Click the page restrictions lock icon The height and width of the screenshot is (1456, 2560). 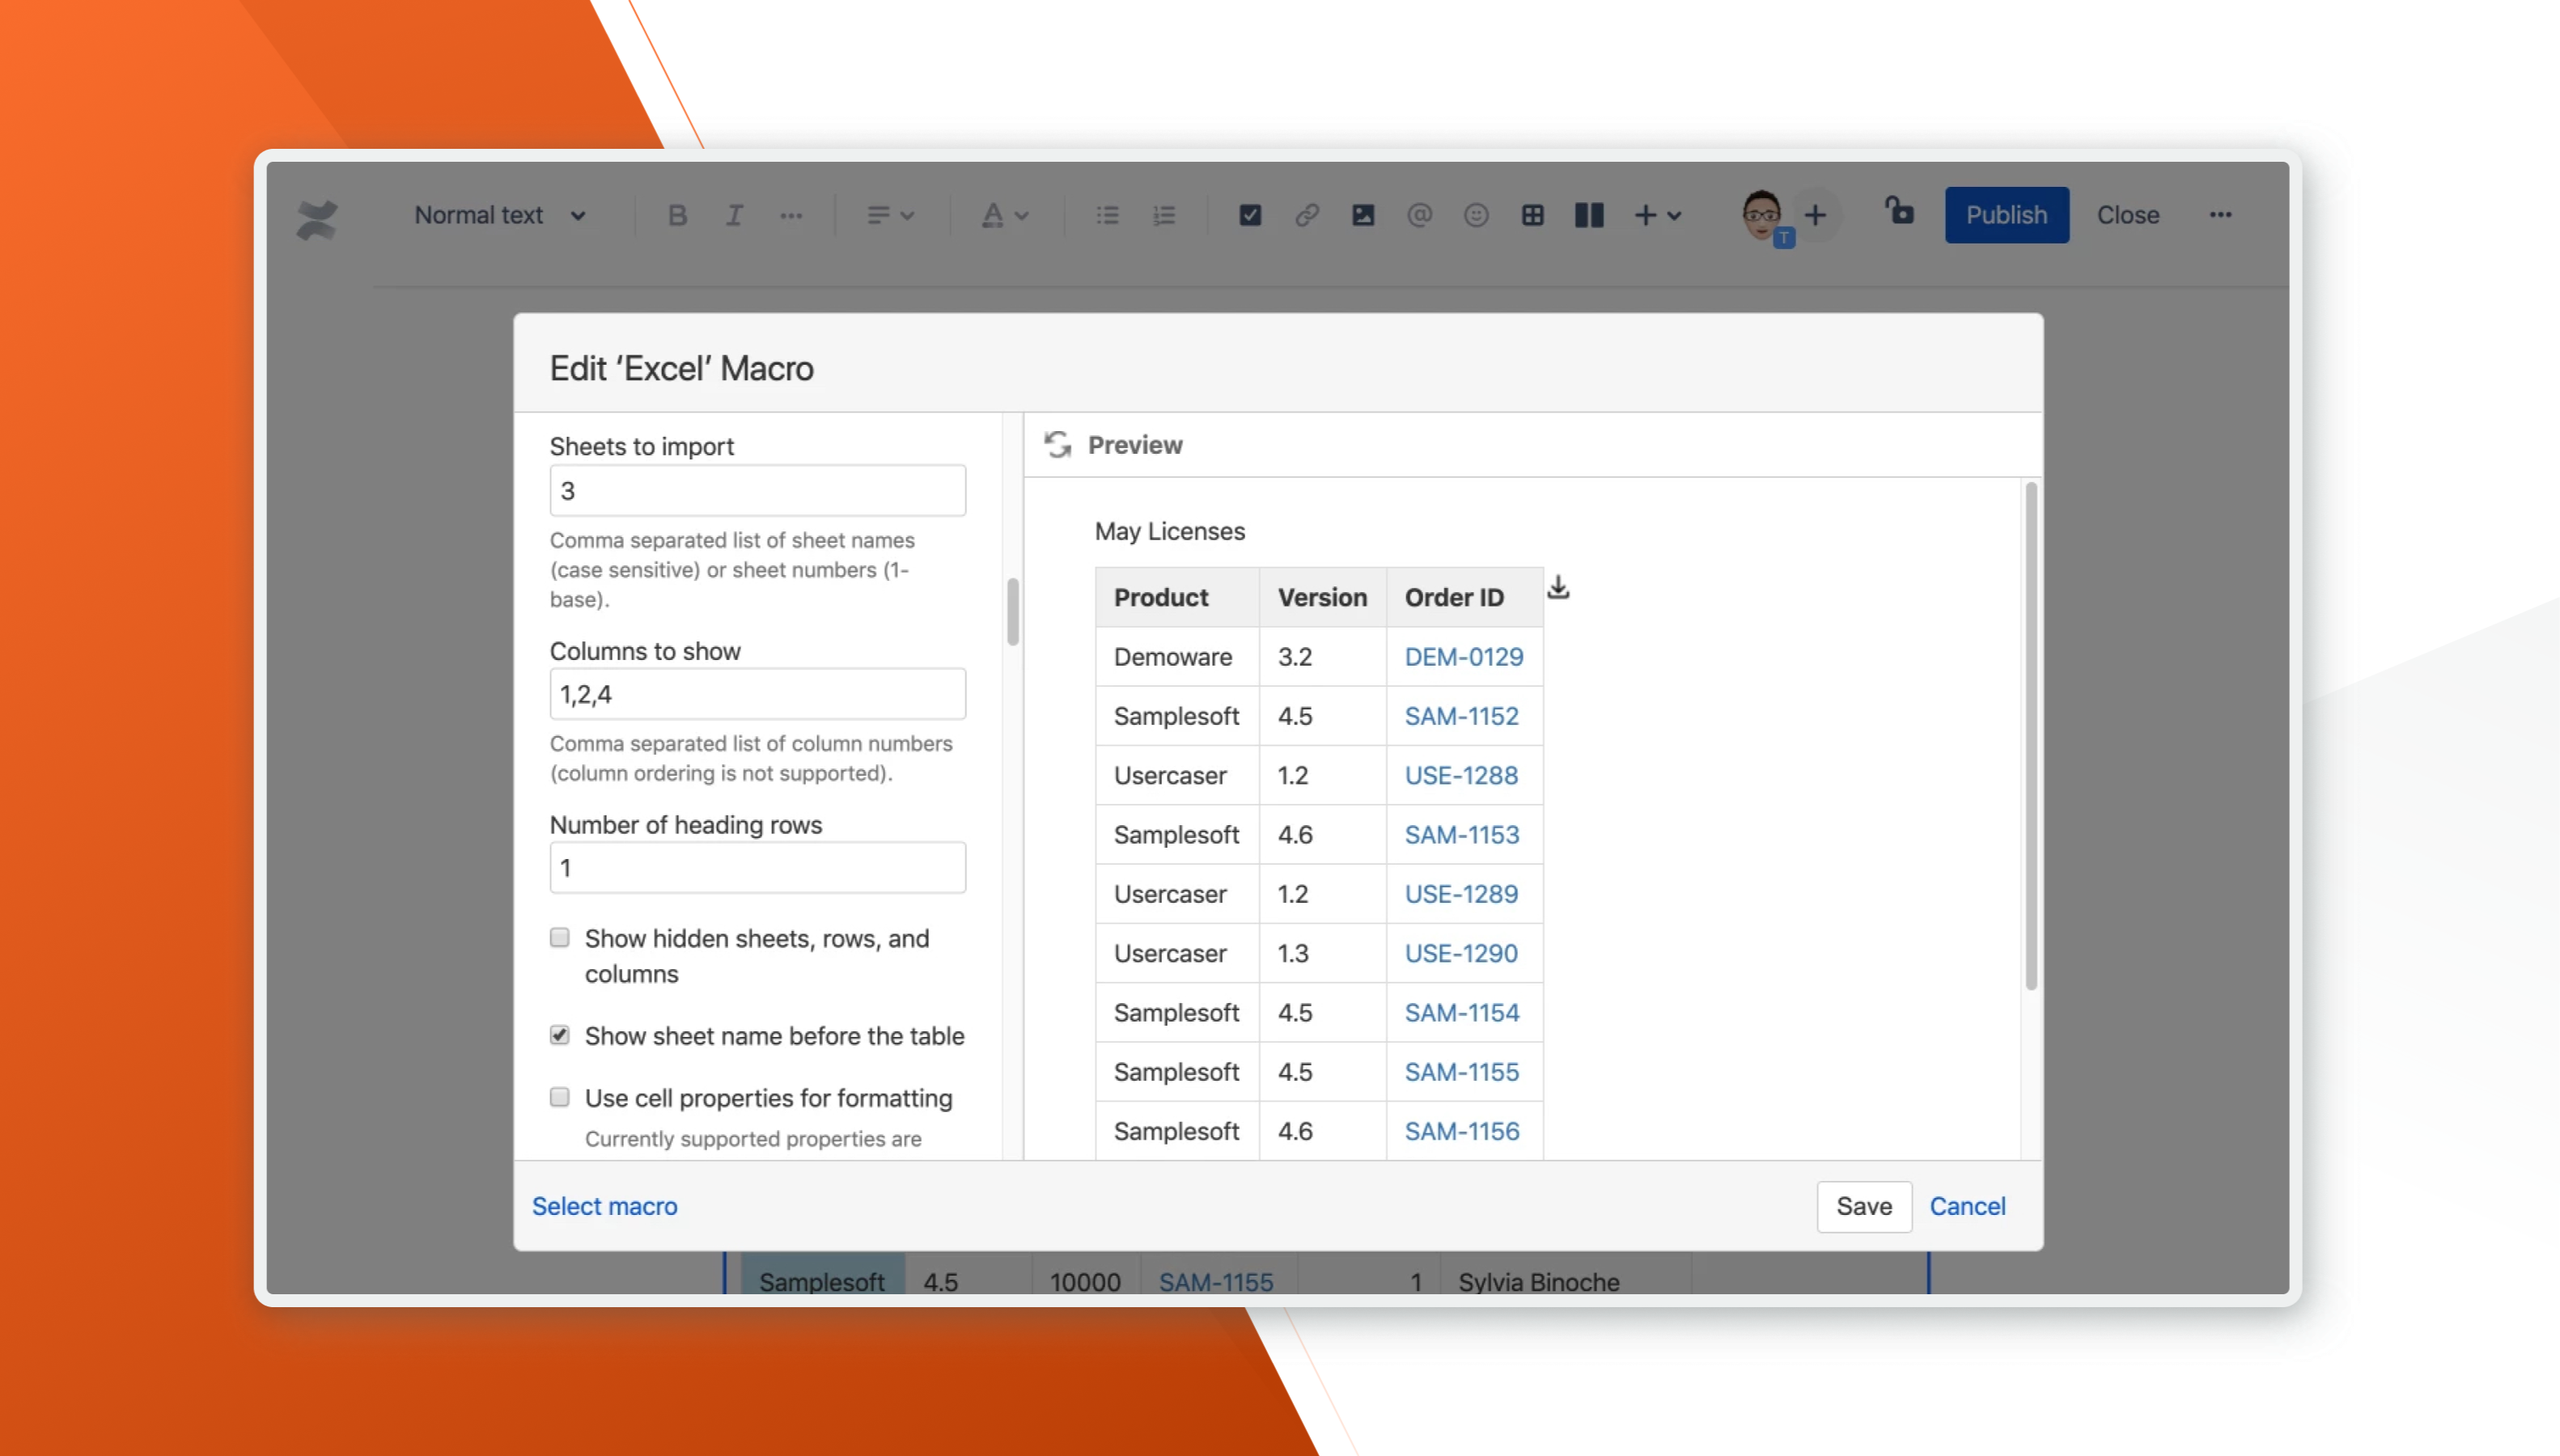click(1899, 211)
